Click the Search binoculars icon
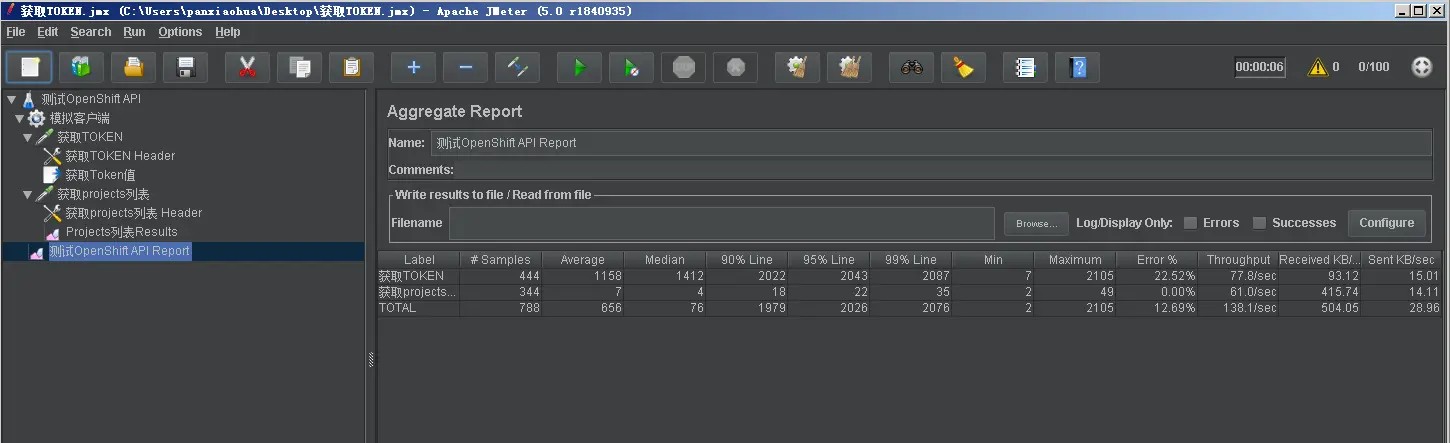The width and height of the screenshot is (1450, 443). tap(911, 68)
